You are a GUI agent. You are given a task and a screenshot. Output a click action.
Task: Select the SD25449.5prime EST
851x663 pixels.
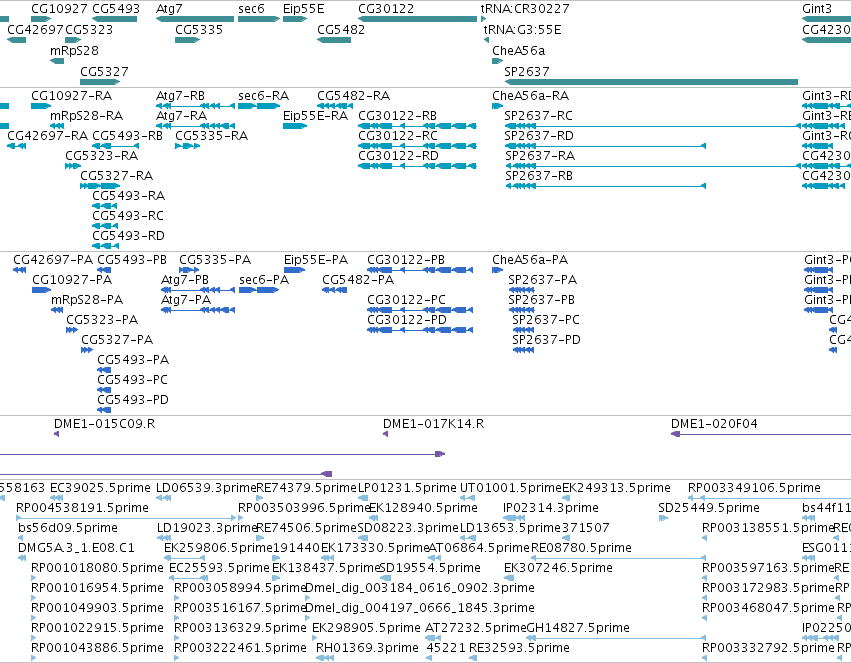click(663, 518)
